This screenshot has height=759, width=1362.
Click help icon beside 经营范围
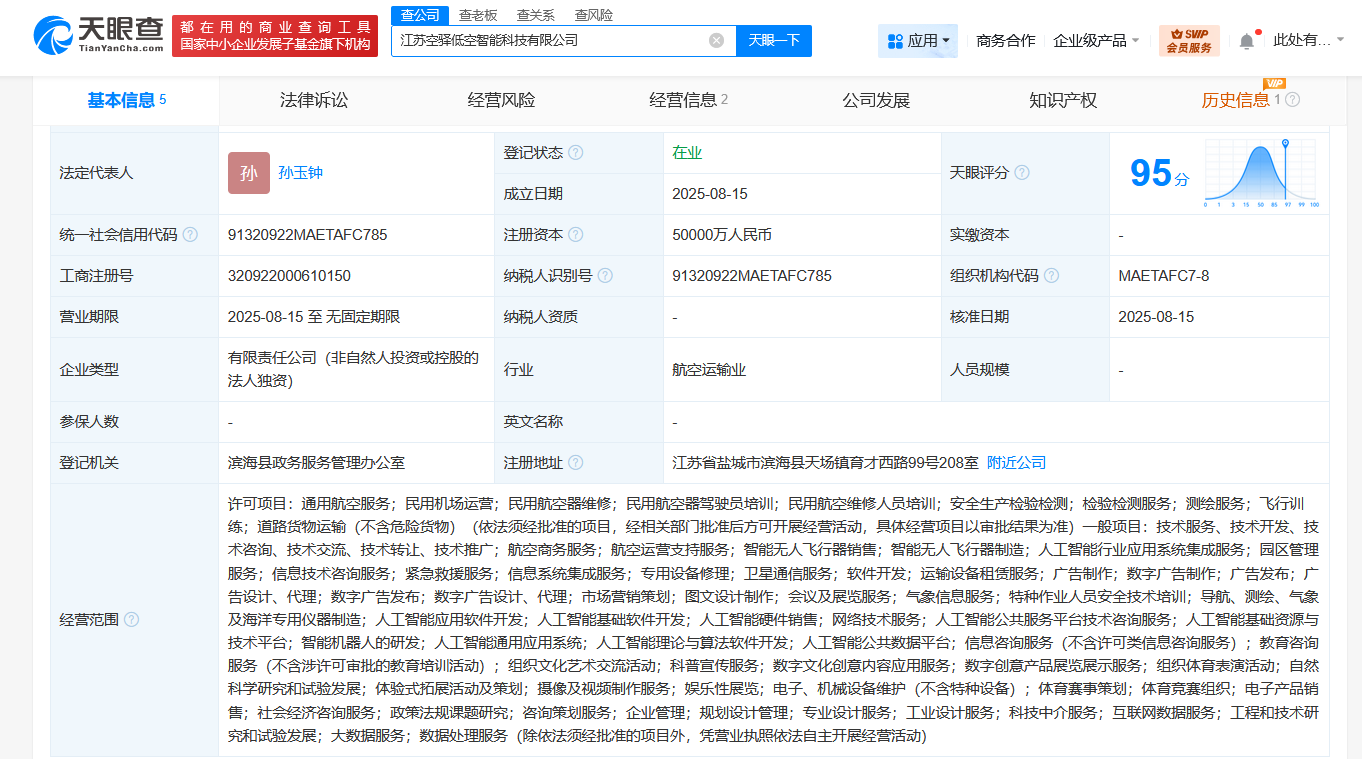coord(131,620)
